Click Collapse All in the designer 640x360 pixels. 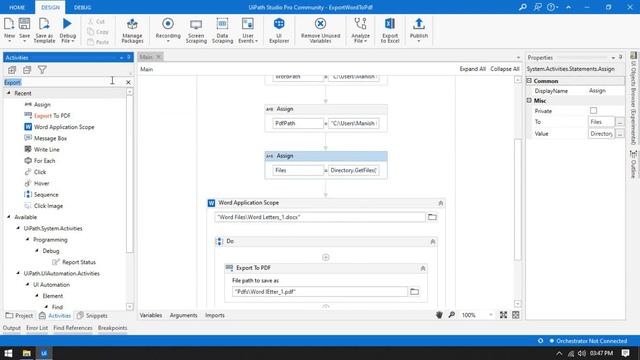[x=504, y=69]
